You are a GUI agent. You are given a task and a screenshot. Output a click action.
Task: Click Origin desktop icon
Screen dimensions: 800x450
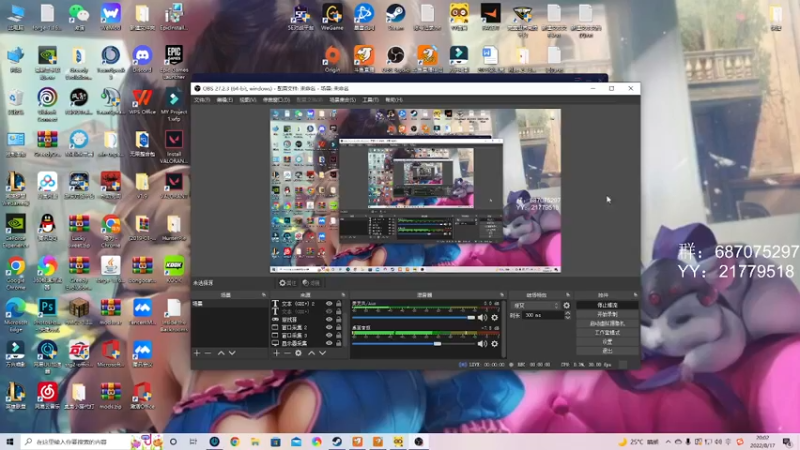[332, 59]
